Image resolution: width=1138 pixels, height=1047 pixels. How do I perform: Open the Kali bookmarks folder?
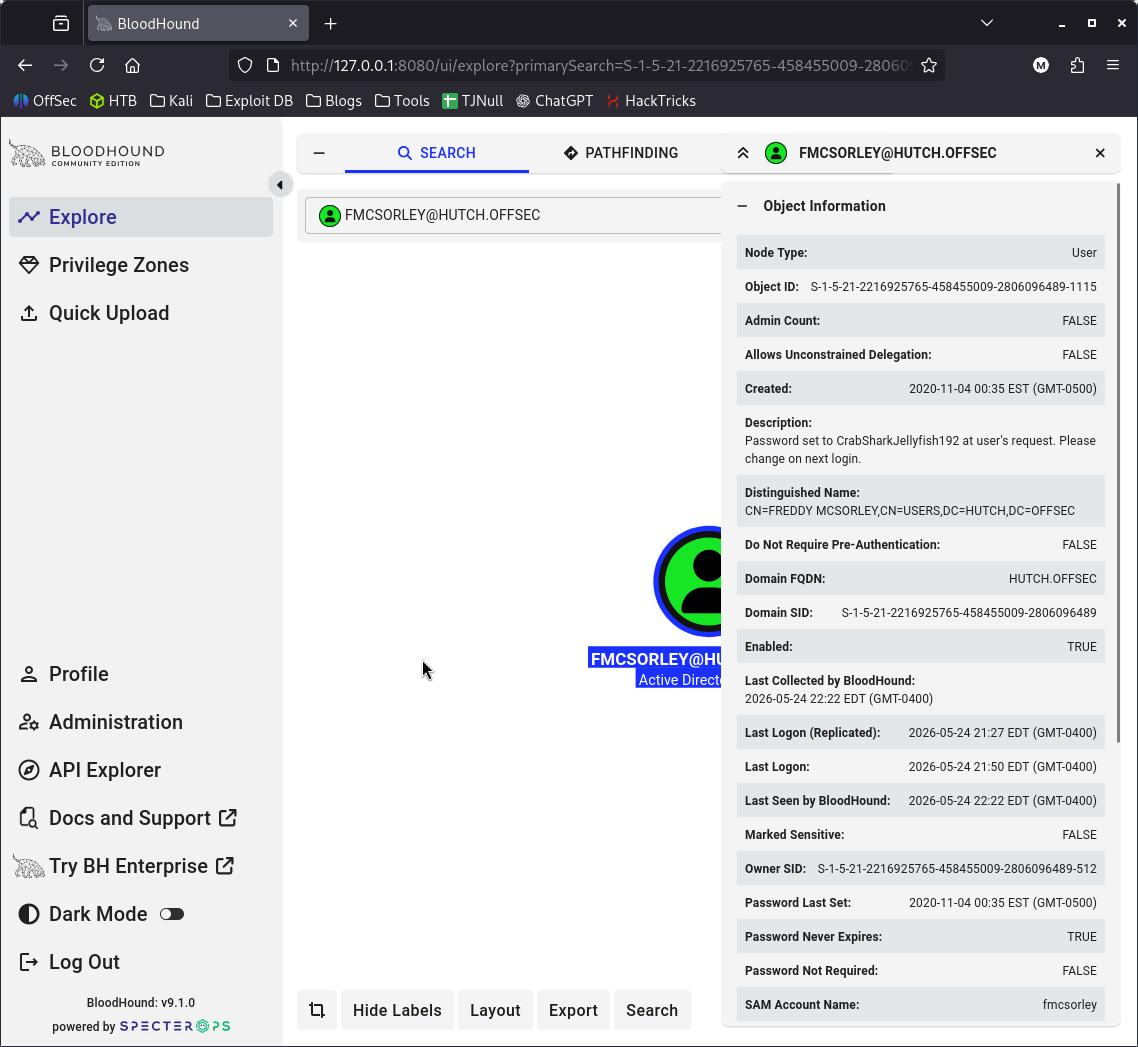(x=171, y=101)
